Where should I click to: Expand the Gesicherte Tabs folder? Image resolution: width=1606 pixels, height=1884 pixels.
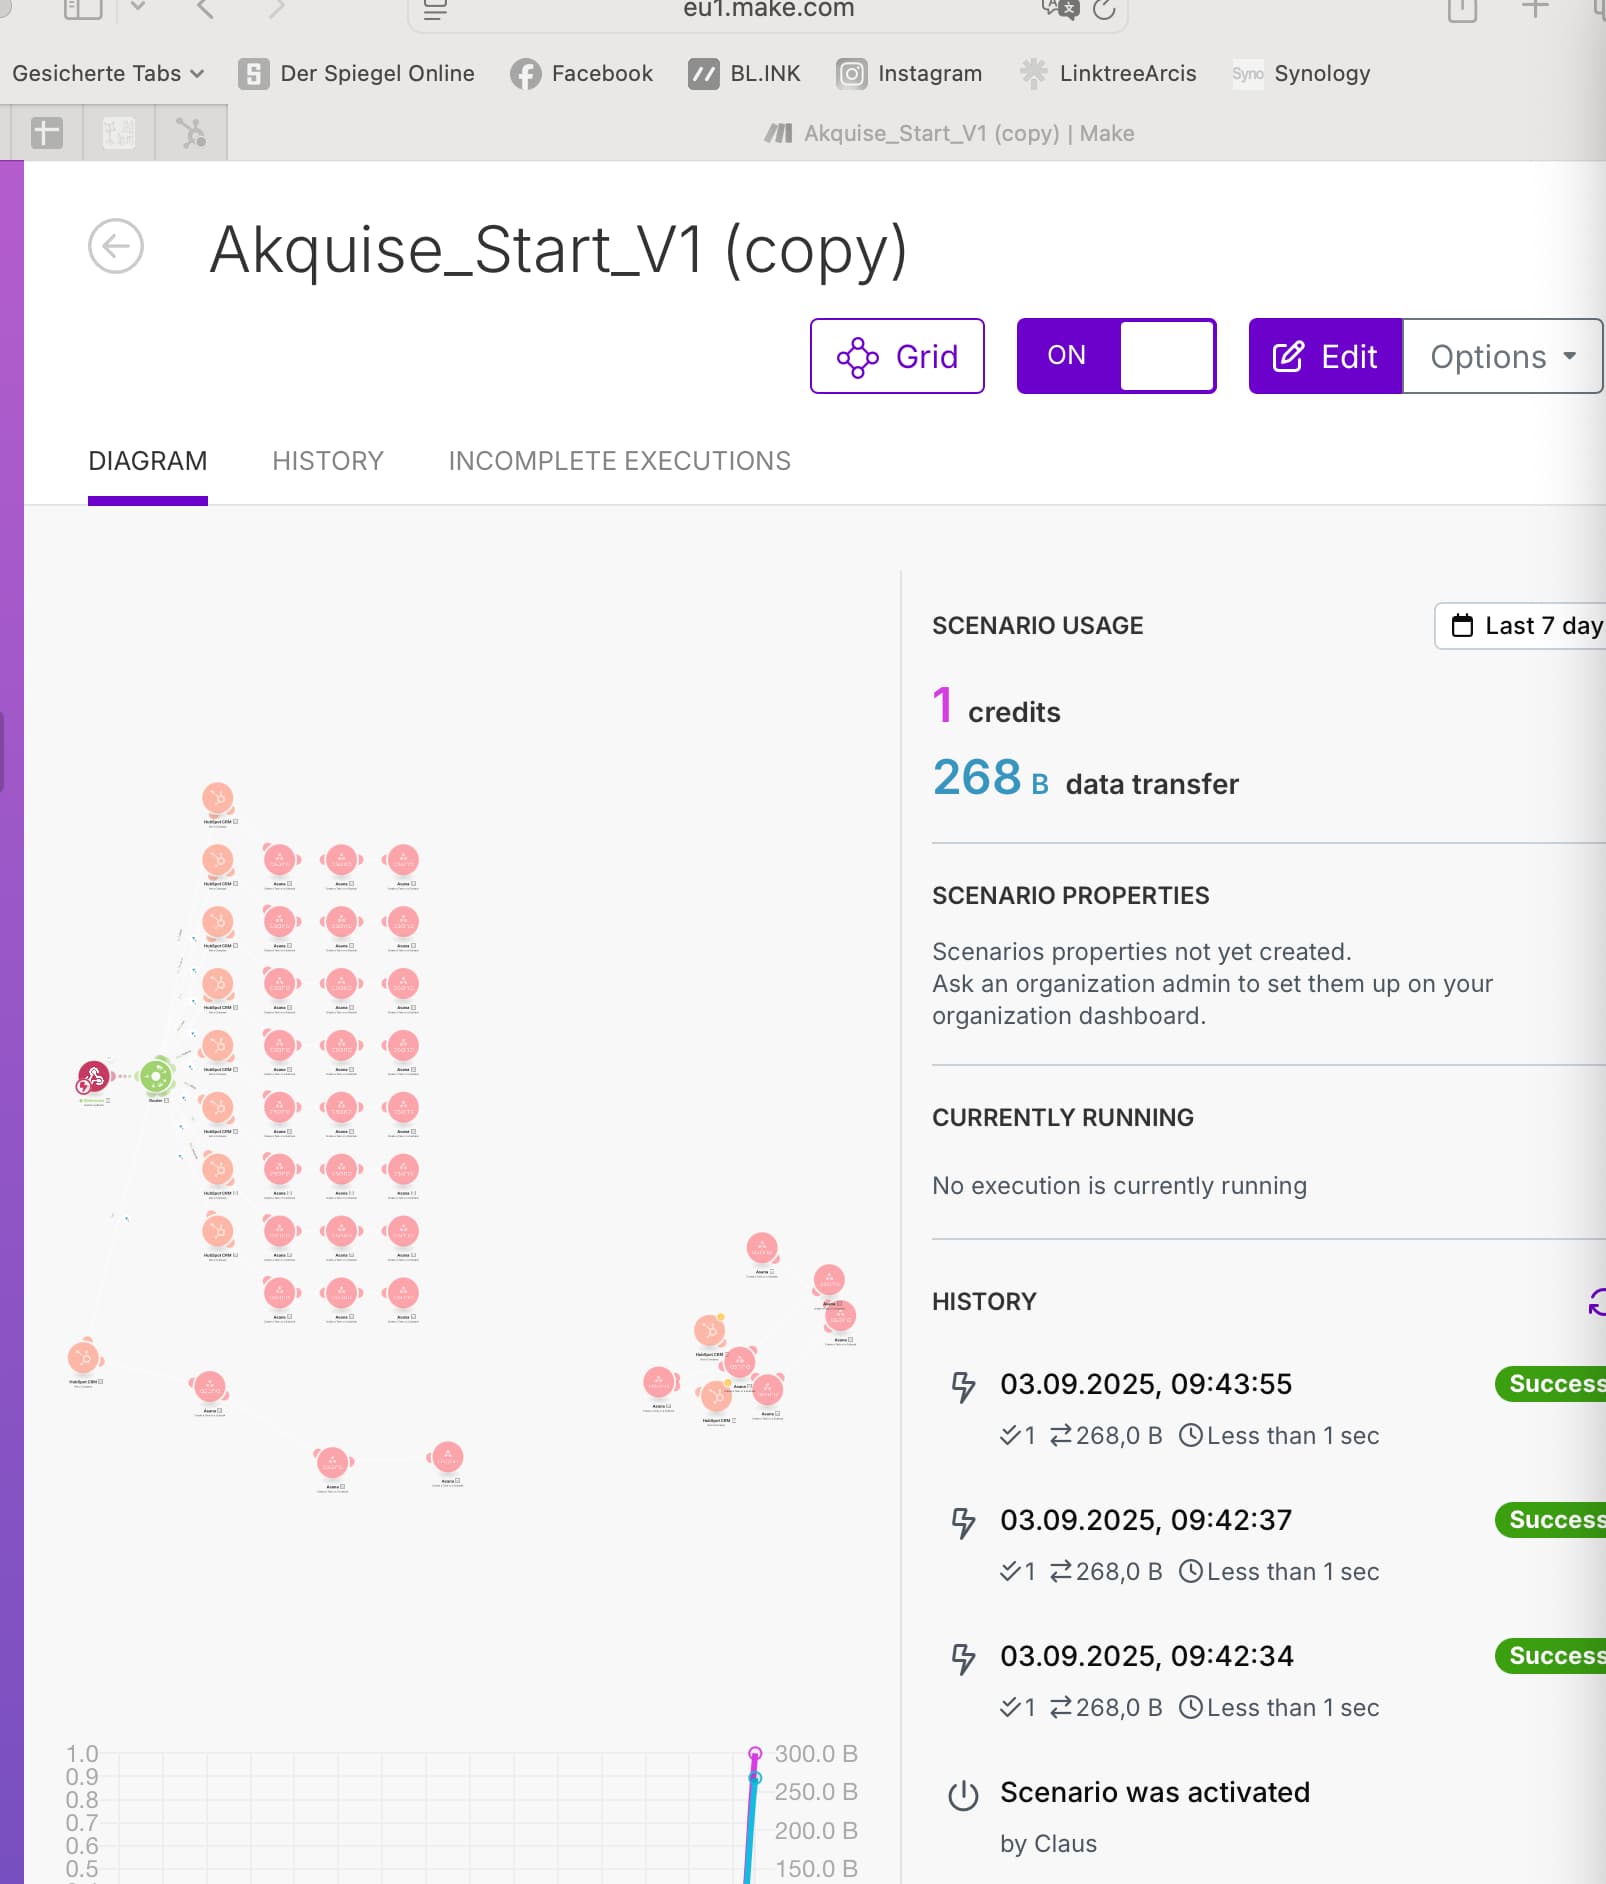pyautogui.click(x=108, y=74)
